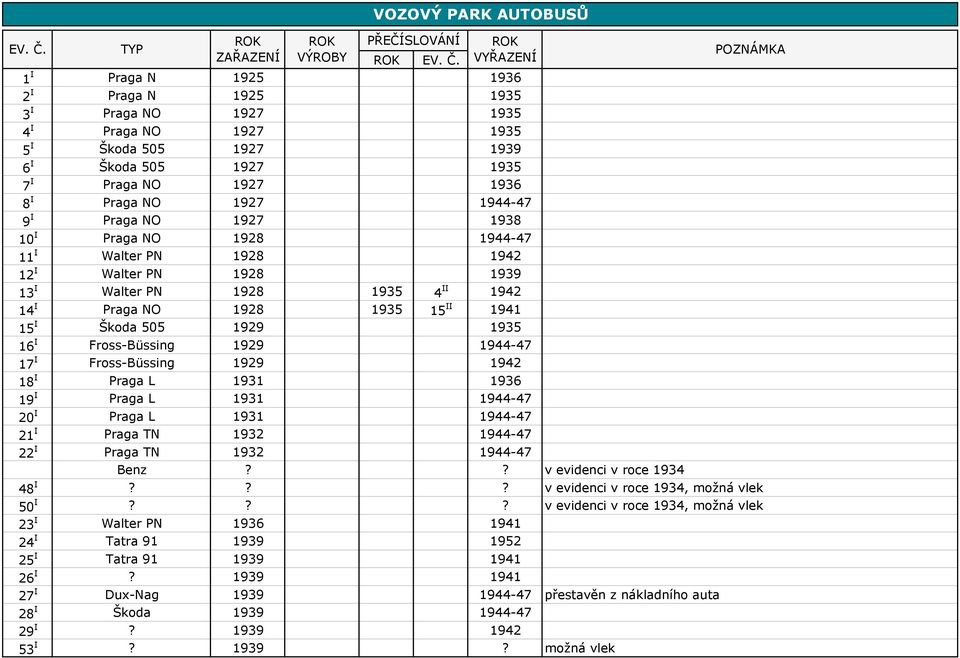Click Praga L in row 18

point(132,381)
